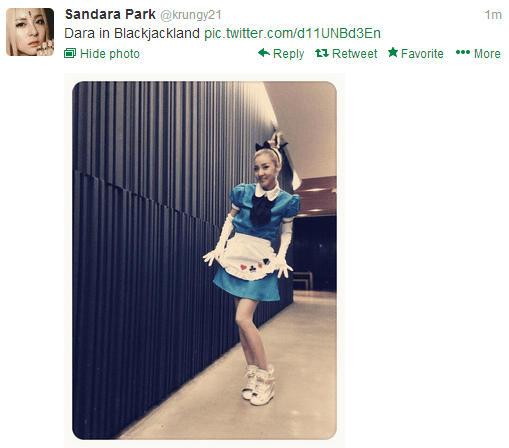Screen dimensions: 509x448
Task: Open the @krungy21 handle
Action: tap(191, 15)
